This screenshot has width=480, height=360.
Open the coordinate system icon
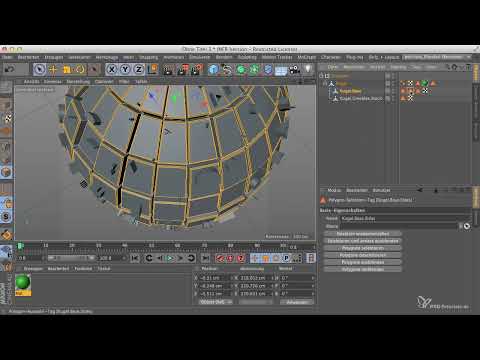[x=153, y=69]
